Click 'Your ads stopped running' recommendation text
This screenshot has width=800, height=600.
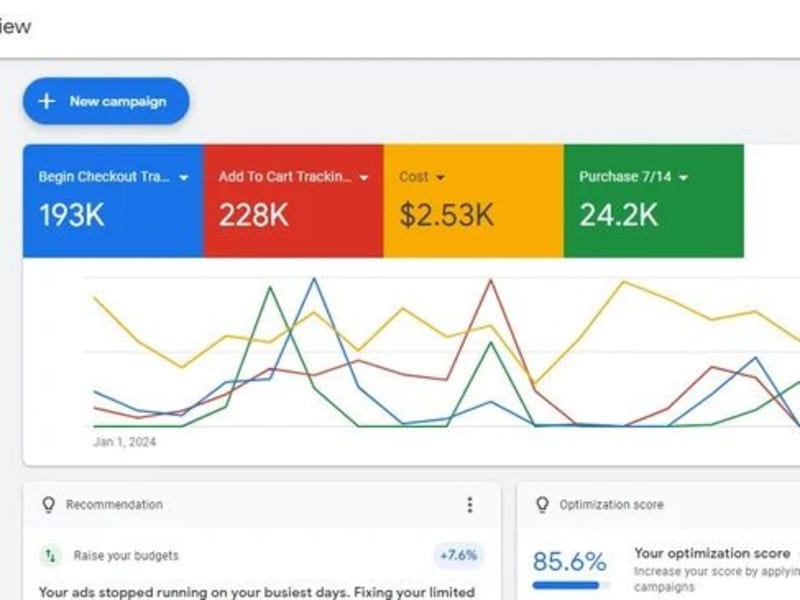257,592
